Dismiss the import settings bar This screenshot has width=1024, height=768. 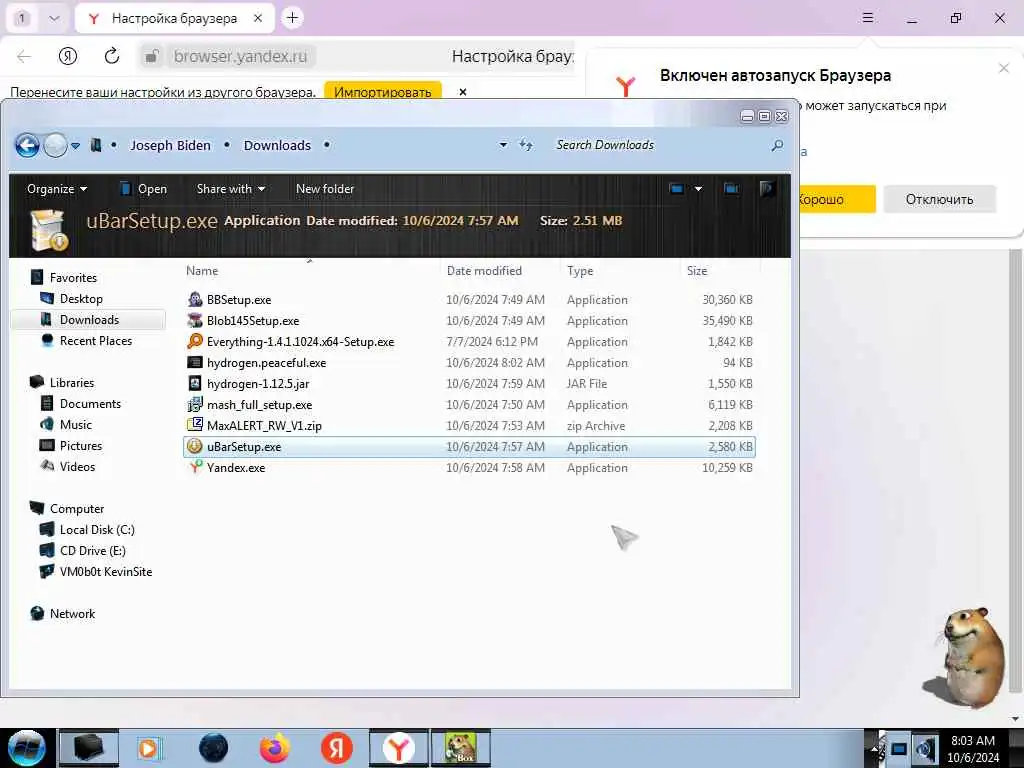(x=462, y=92)
